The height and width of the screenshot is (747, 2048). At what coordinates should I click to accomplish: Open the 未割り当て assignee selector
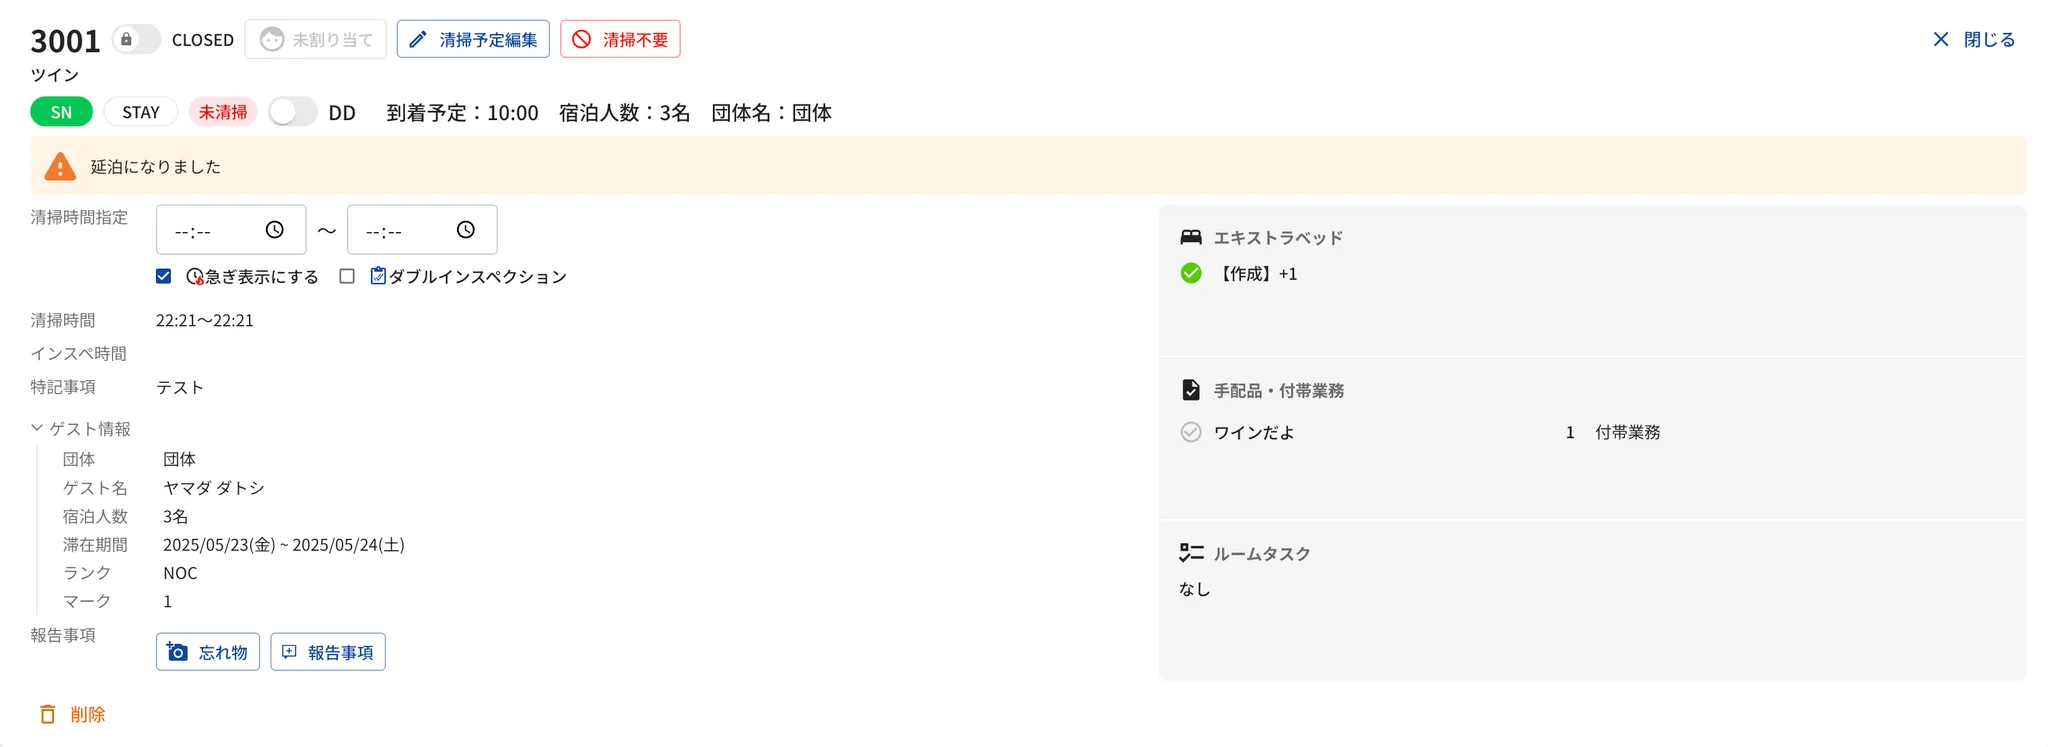click(x=315, y=40)
